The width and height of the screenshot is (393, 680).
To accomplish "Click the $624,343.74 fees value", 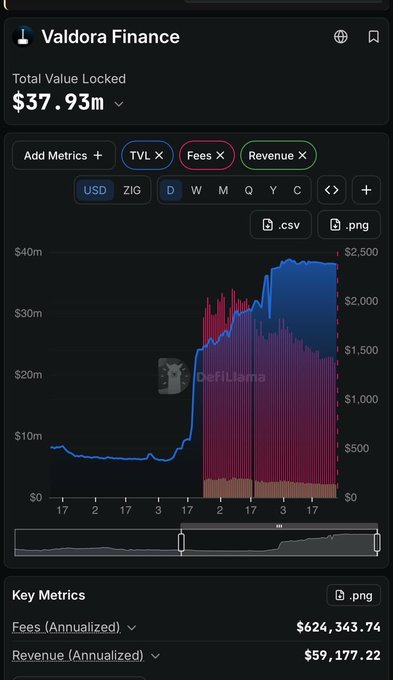I will (339, 627).
